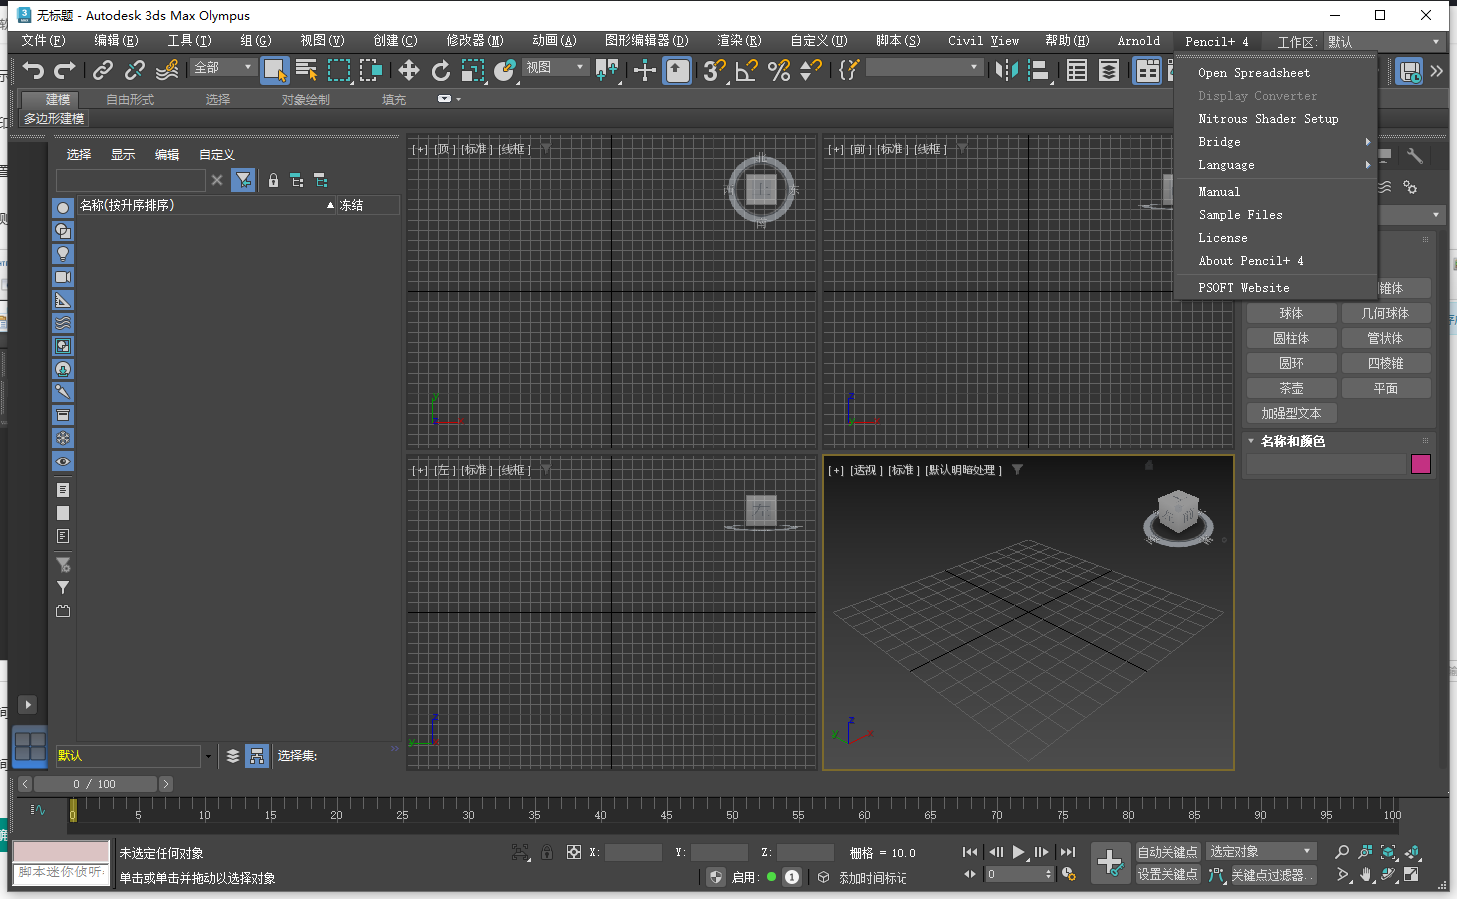Open the named selection sets dropdown

tap(924, 67)
